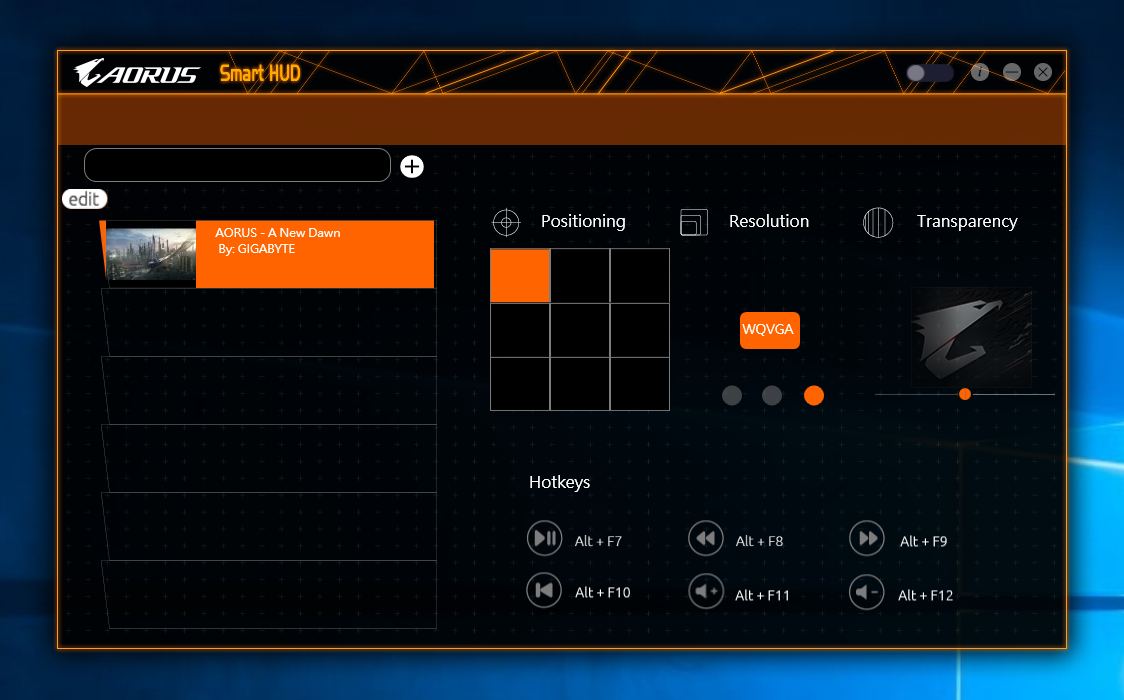Click the Alt + F11 hotkey label

point(762,595)
